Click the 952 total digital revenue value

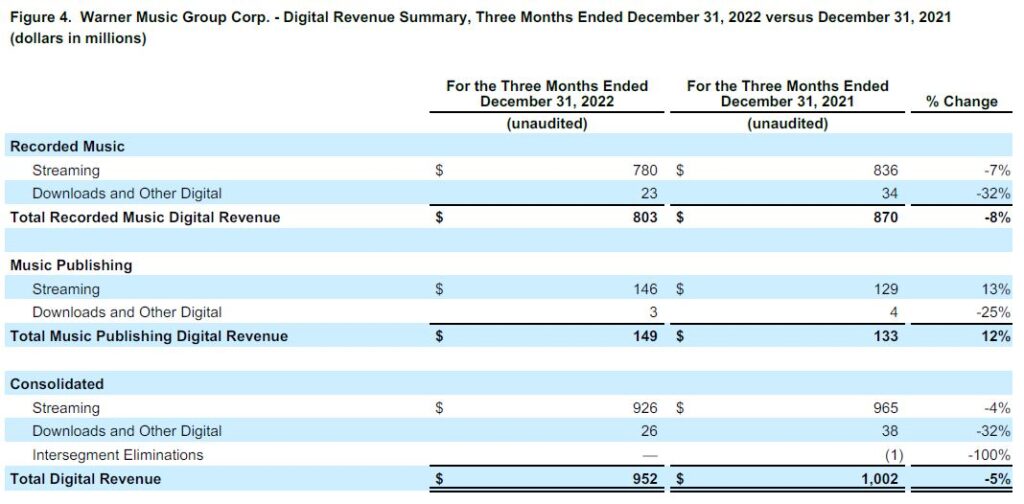coord(644,479)
